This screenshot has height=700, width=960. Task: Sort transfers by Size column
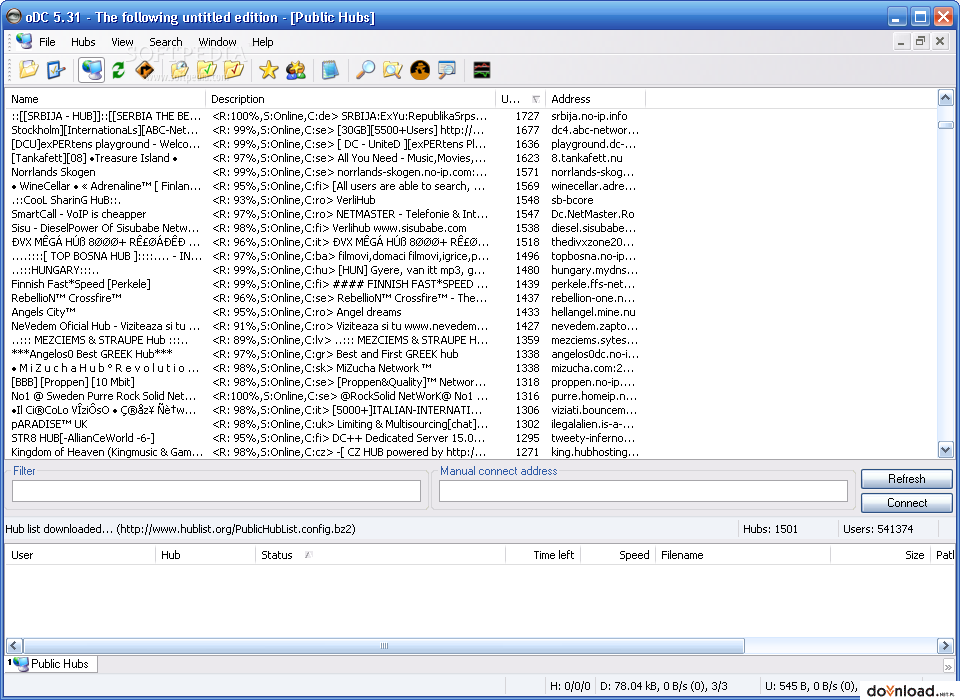[880, 555]
